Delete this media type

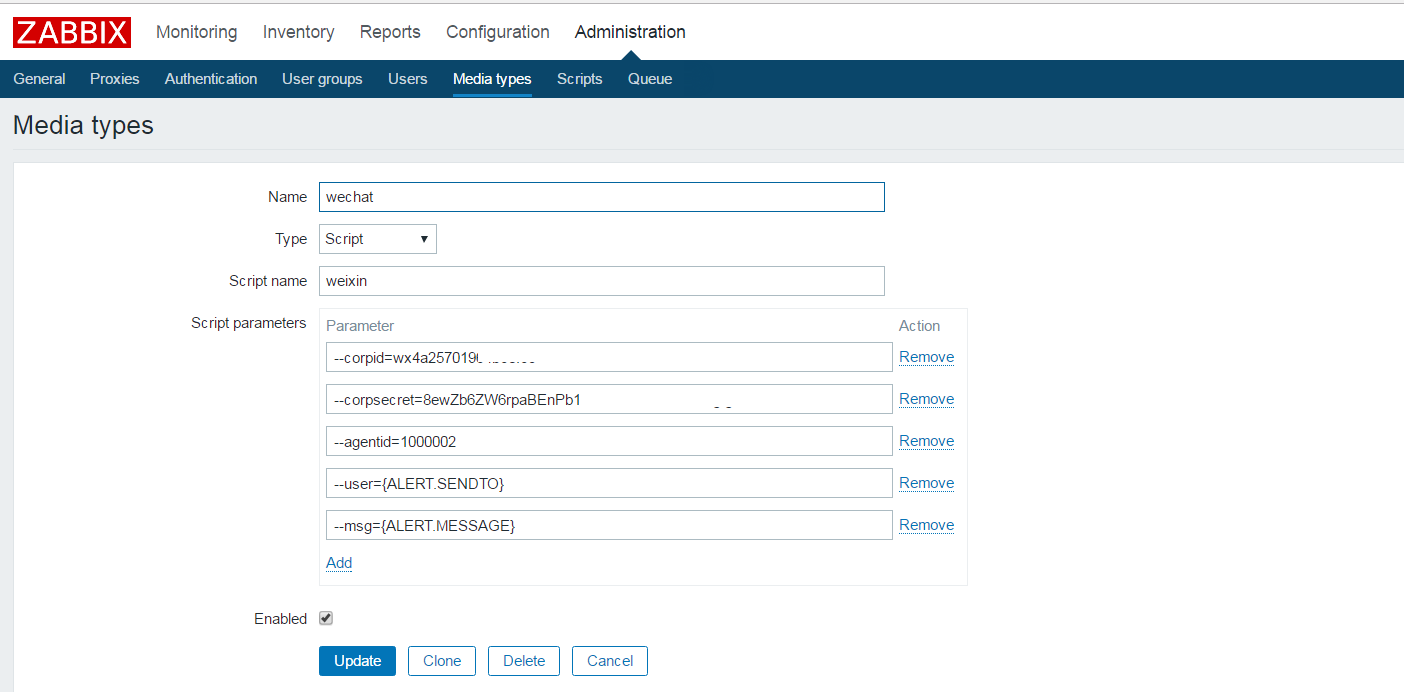click(x=524, y=661)
